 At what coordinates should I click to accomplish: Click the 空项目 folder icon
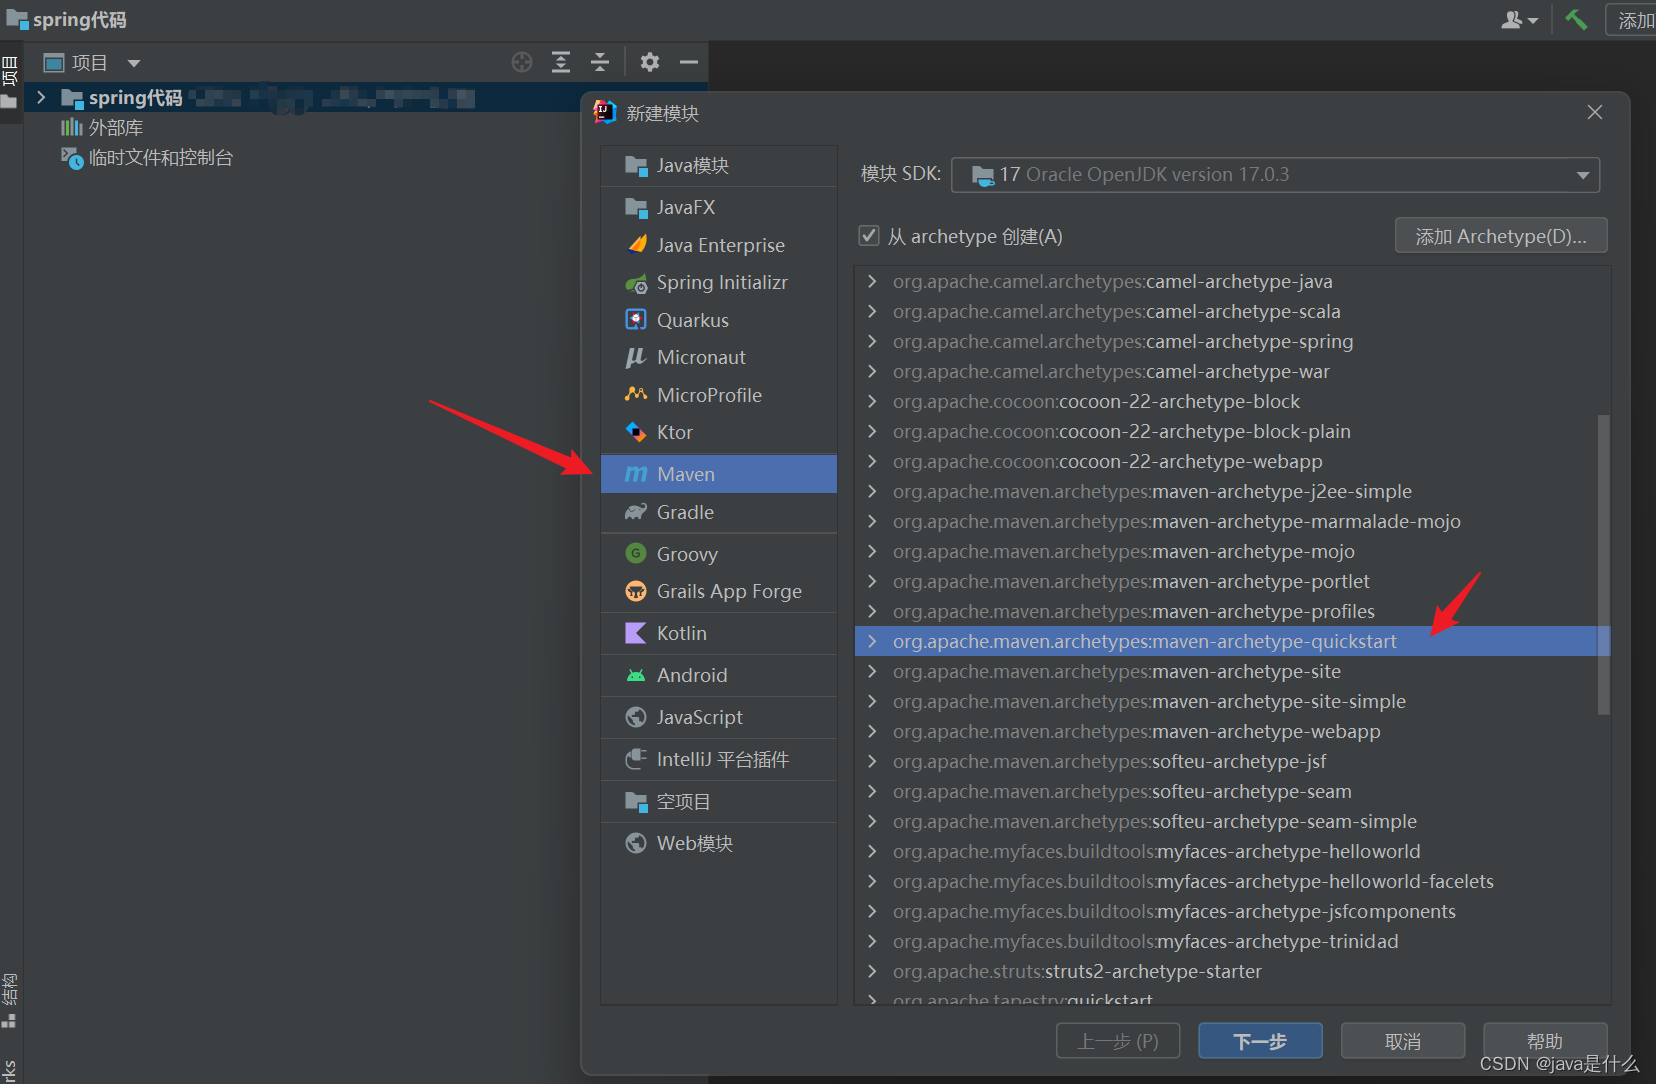tap(636, 801)
